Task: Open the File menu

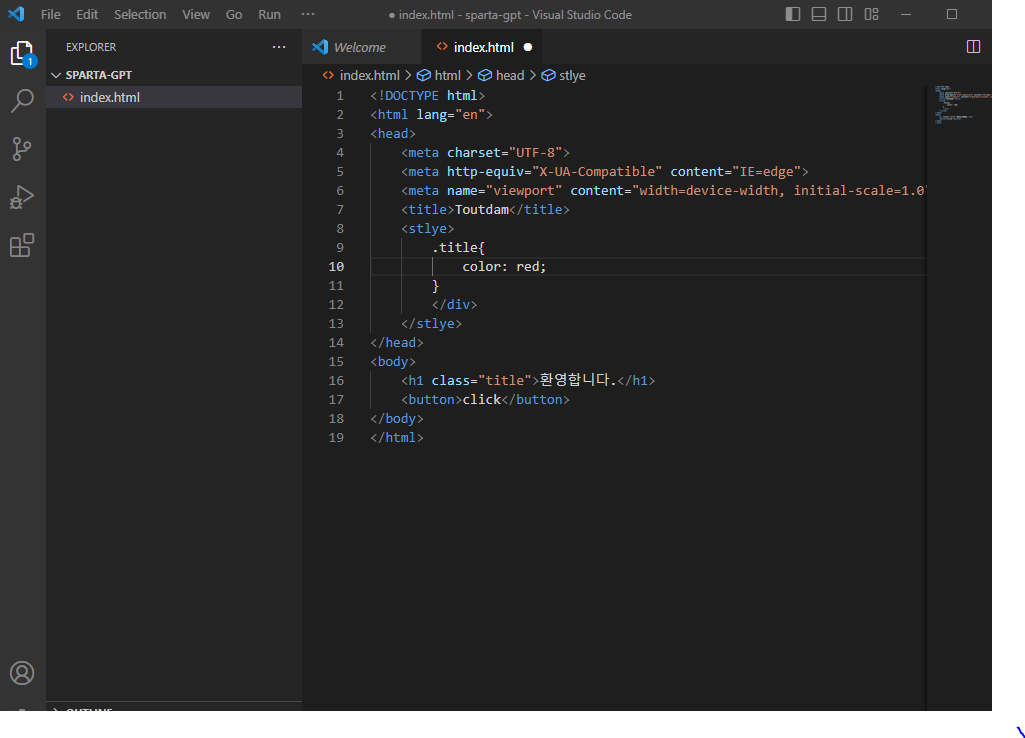Action: click(x=50, y=14)
